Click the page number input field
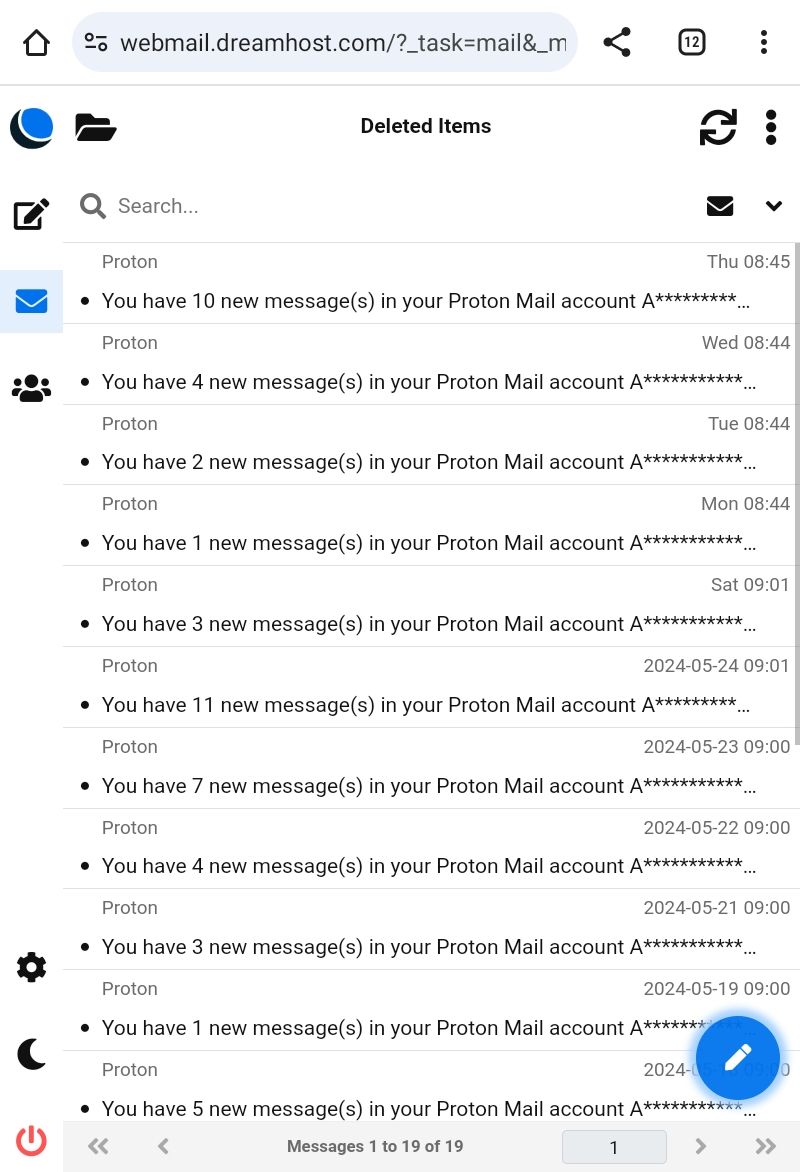This screenshot has height=1172, width=800. (614, 1147)
